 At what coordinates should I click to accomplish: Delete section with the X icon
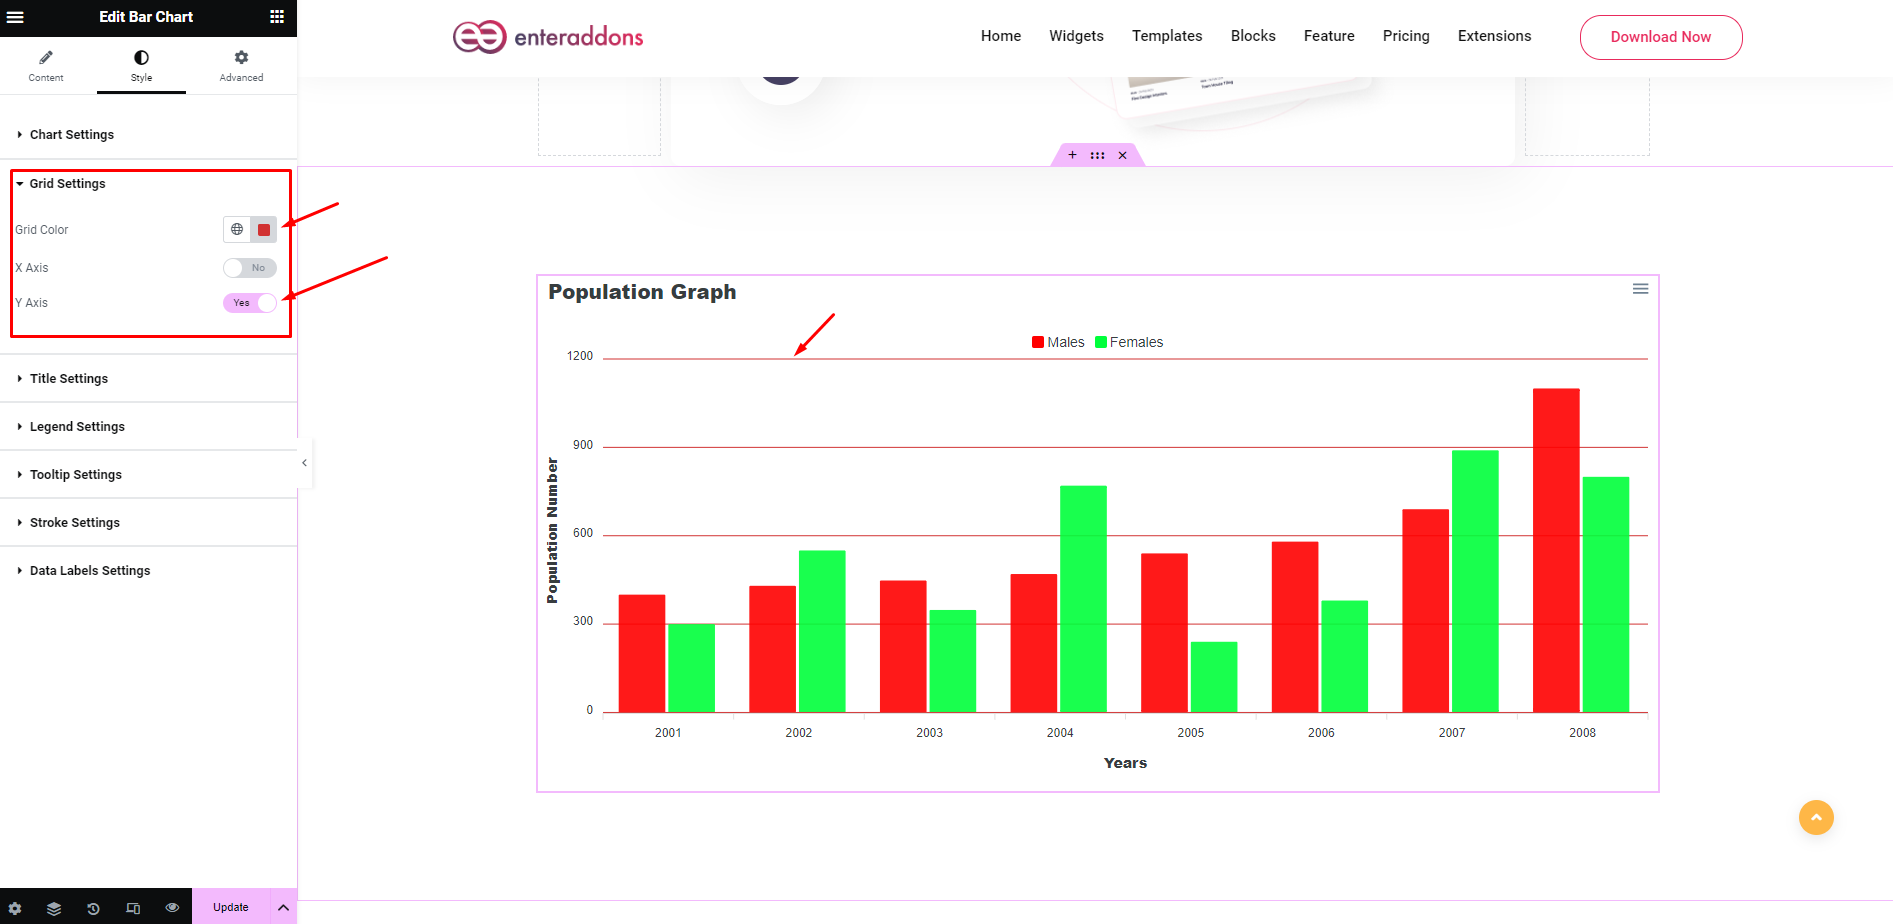(1122, 155)
